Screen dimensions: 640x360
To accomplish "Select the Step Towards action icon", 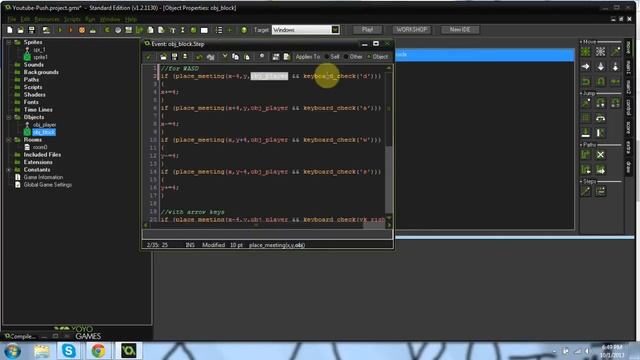I will [585, 191].
